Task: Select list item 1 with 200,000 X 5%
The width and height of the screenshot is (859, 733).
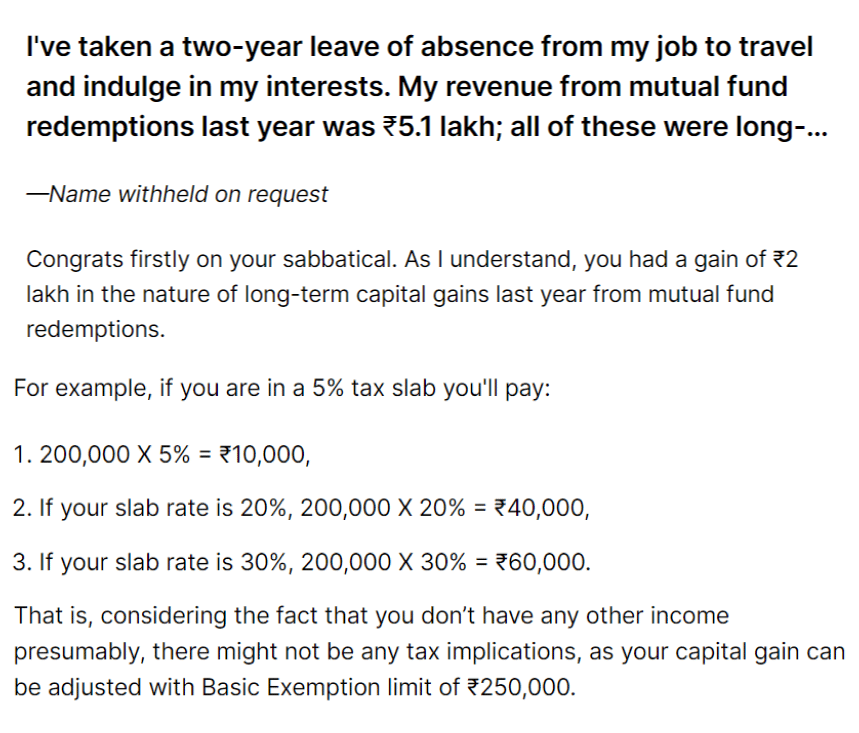Action: point(162,455)
